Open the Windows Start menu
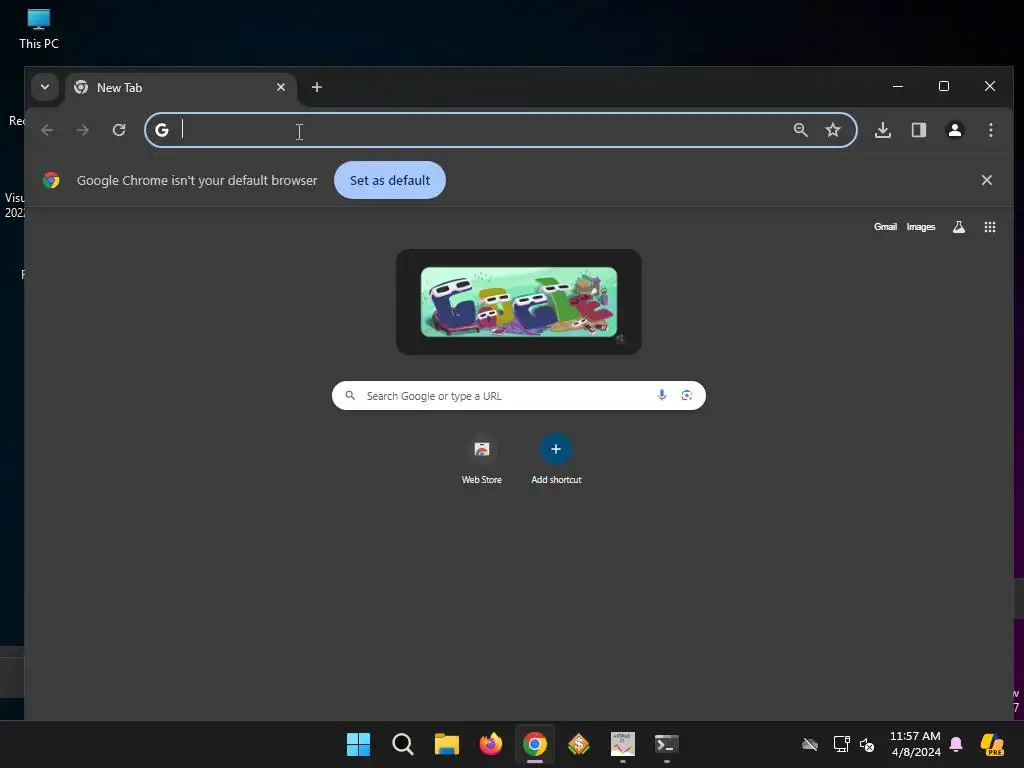This screenshot has width=1024, height=768. [x=359, y=744]
